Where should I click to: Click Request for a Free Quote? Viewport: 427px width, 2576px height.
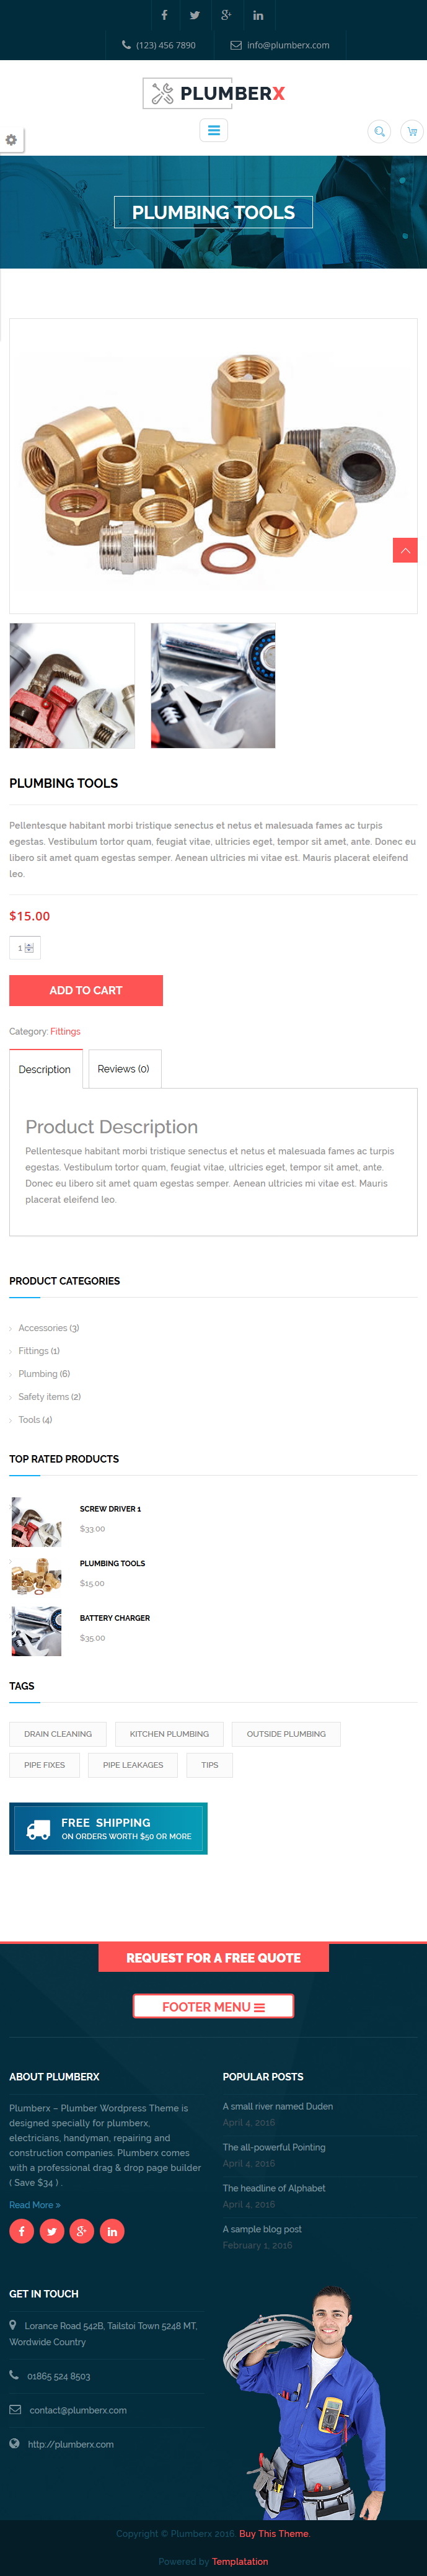tap(214, 1958)
